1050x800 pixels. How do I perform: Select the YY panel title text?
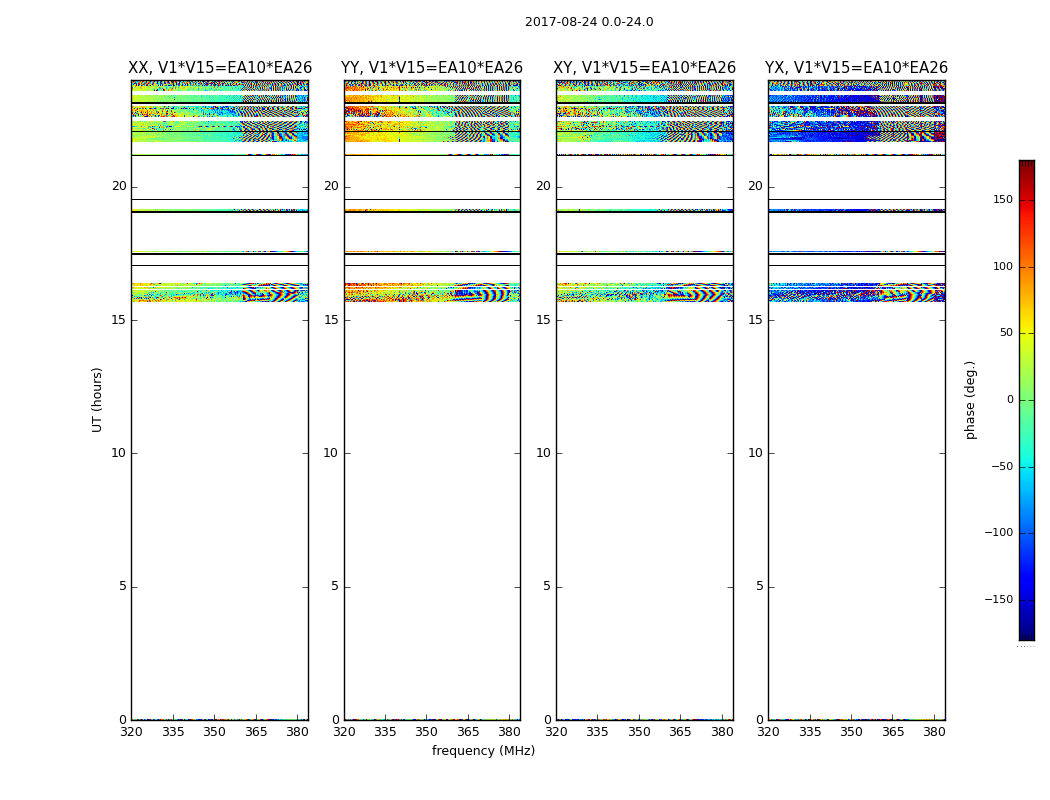(432, 68)
